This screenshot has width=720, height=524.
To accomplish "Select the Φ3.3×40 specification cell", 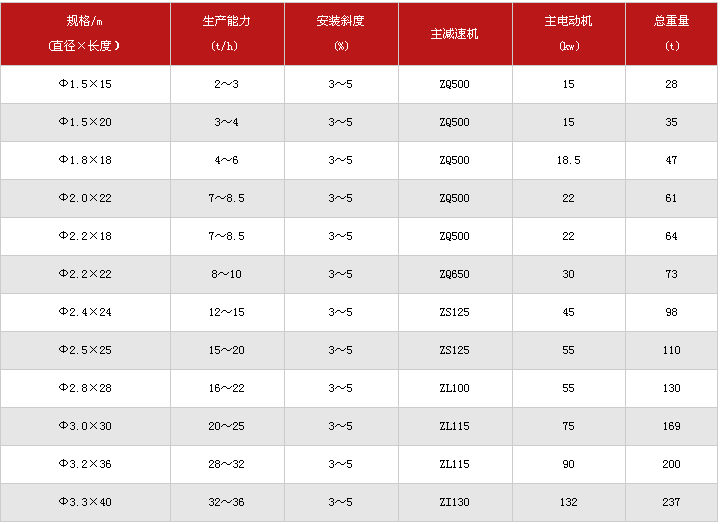I will click(85, 502).
